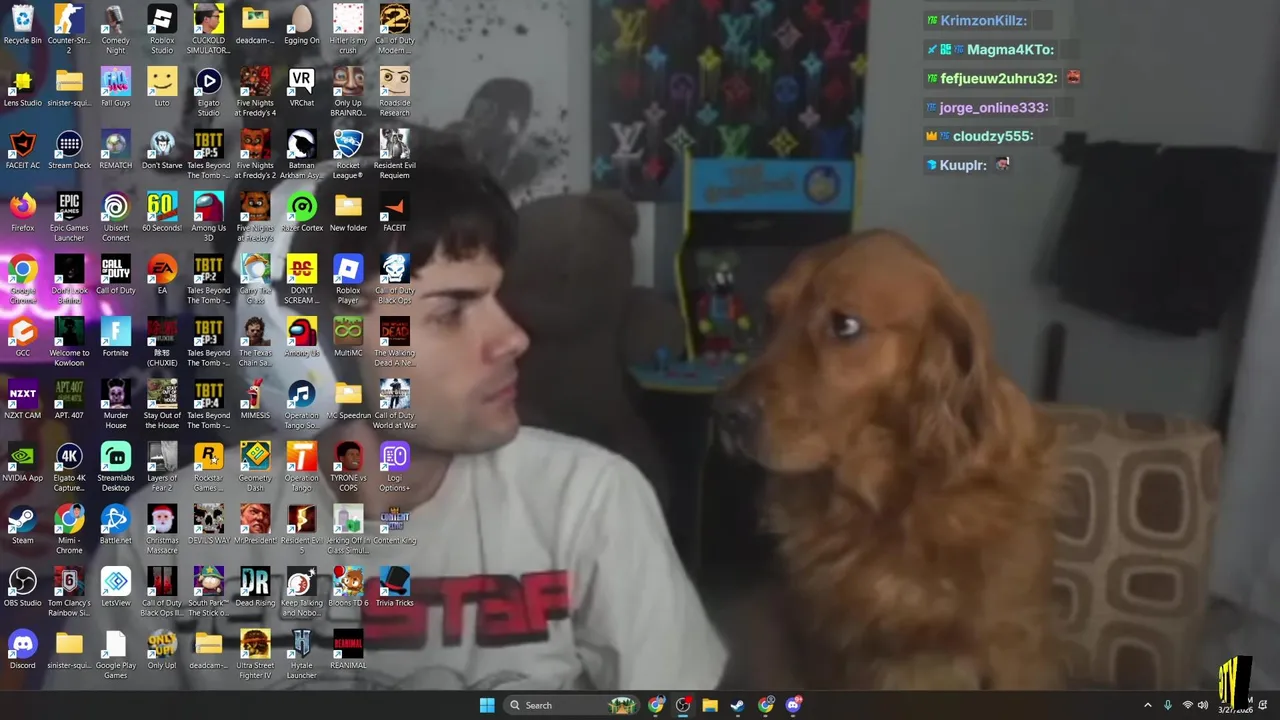Open LetsView desktop icon

[115, 587]
